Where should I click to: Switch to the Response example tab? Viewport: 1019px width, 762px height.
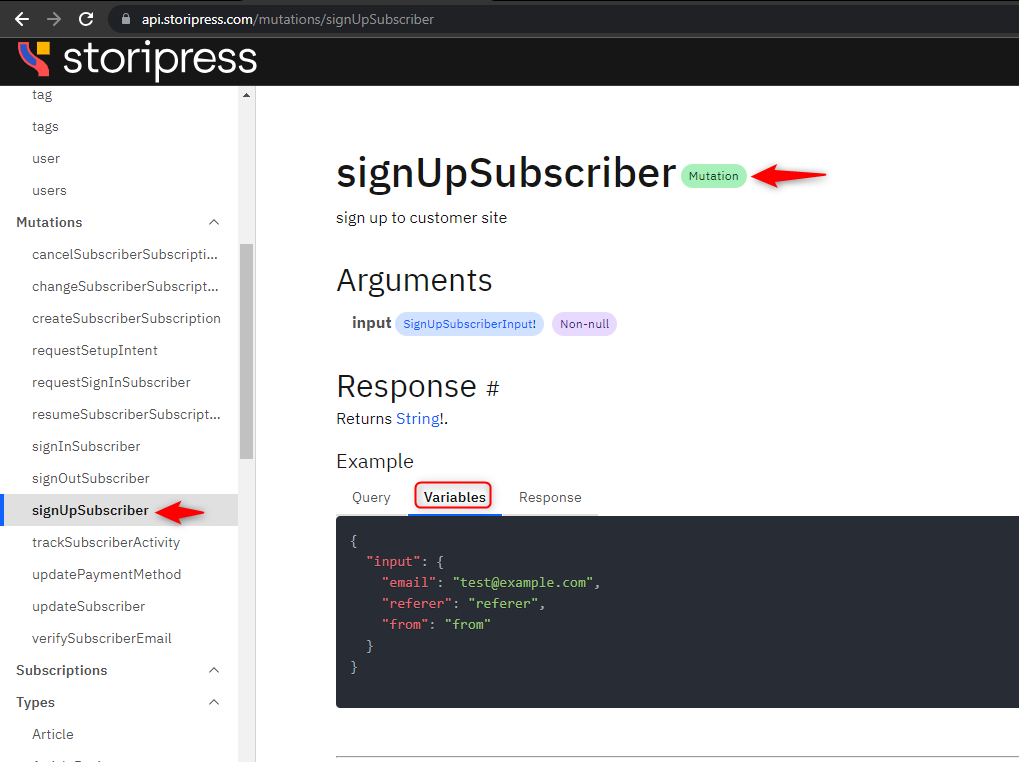tap(550, 498)
